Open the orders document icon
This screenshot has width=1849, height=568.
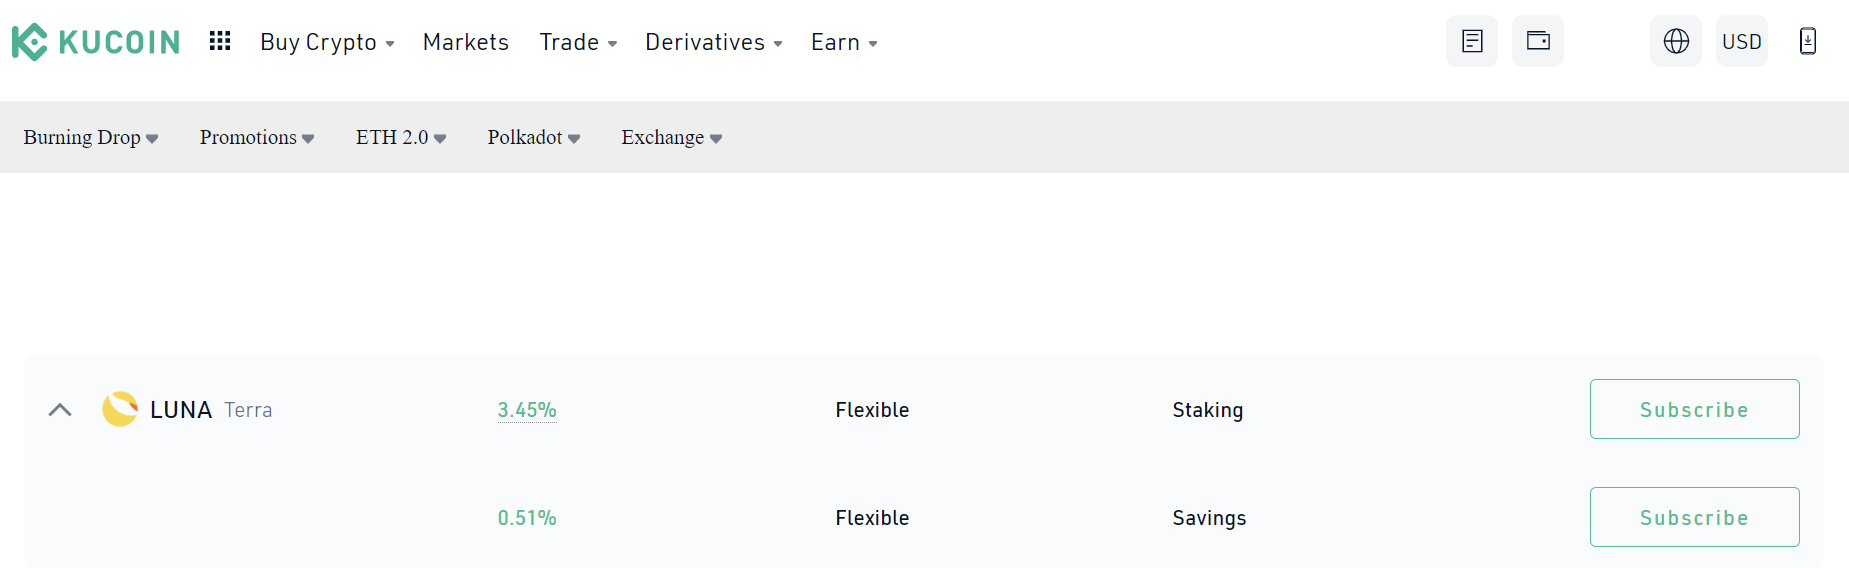pos(1472,41)
